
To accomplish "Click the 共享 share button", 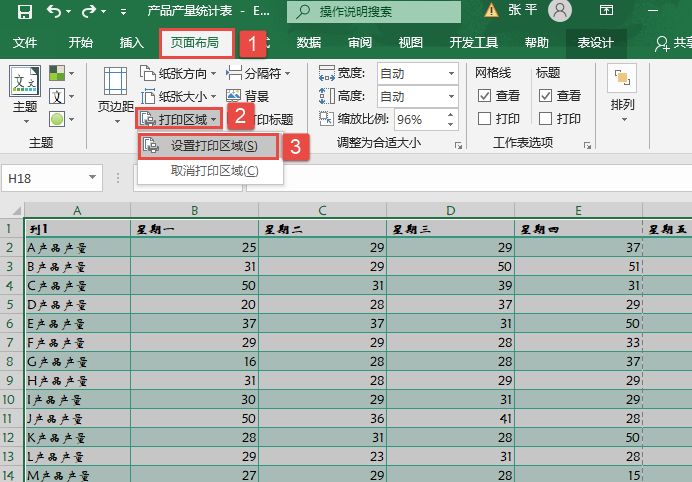I will 673,43.
